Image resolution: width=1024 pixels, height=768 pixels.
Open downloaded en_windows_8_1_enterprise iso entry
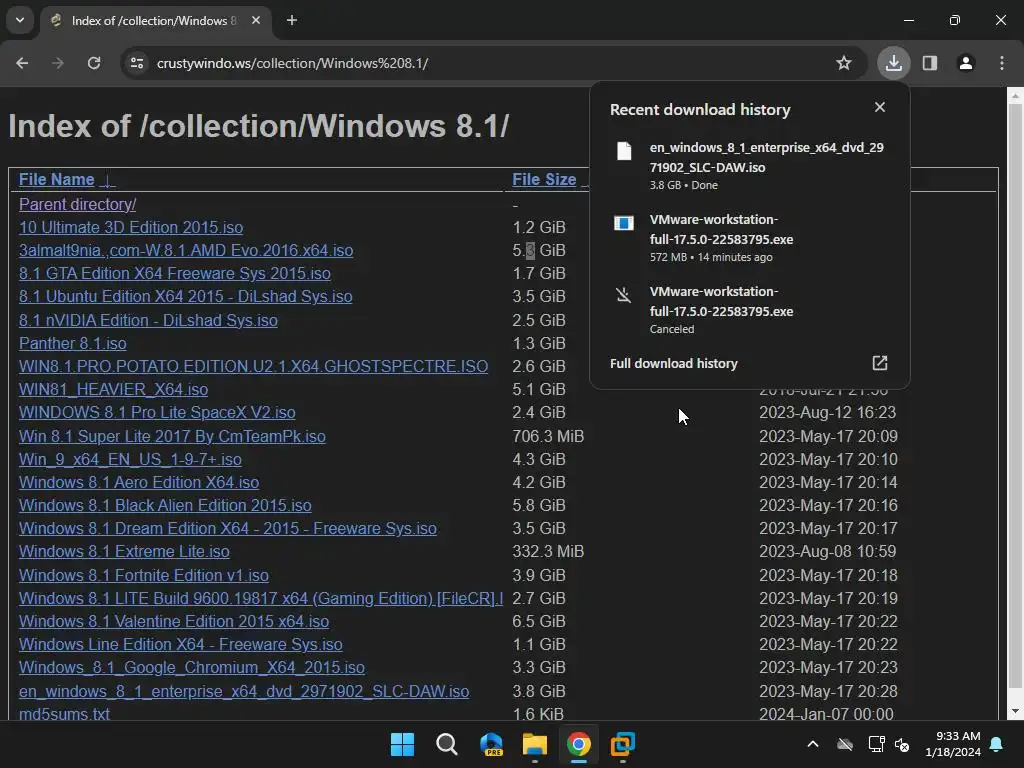(x=750, y=166)
